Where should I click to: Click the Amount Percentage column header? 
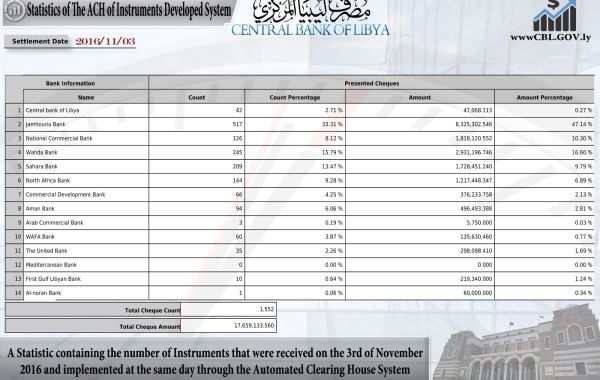545,97
